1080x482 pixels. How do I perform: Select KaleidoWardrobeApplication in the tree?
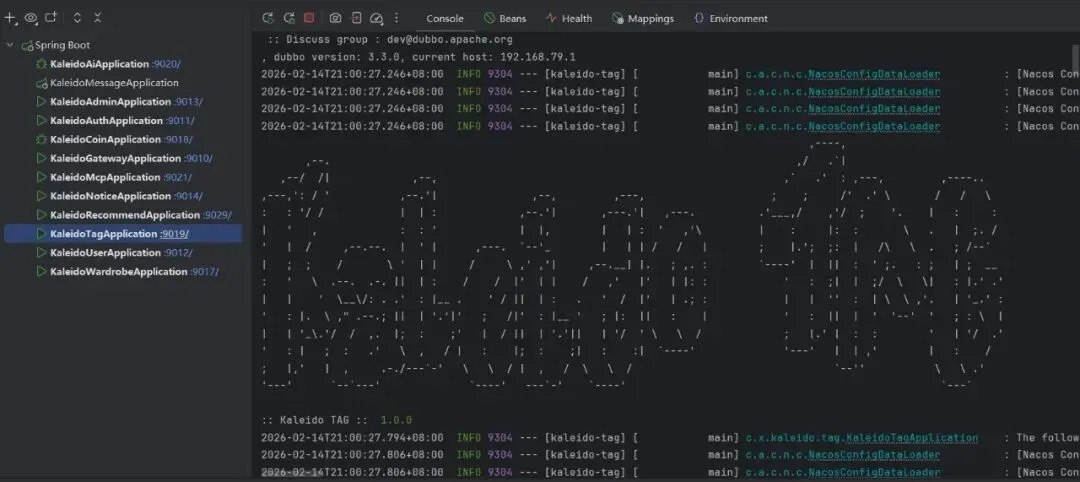118,271
